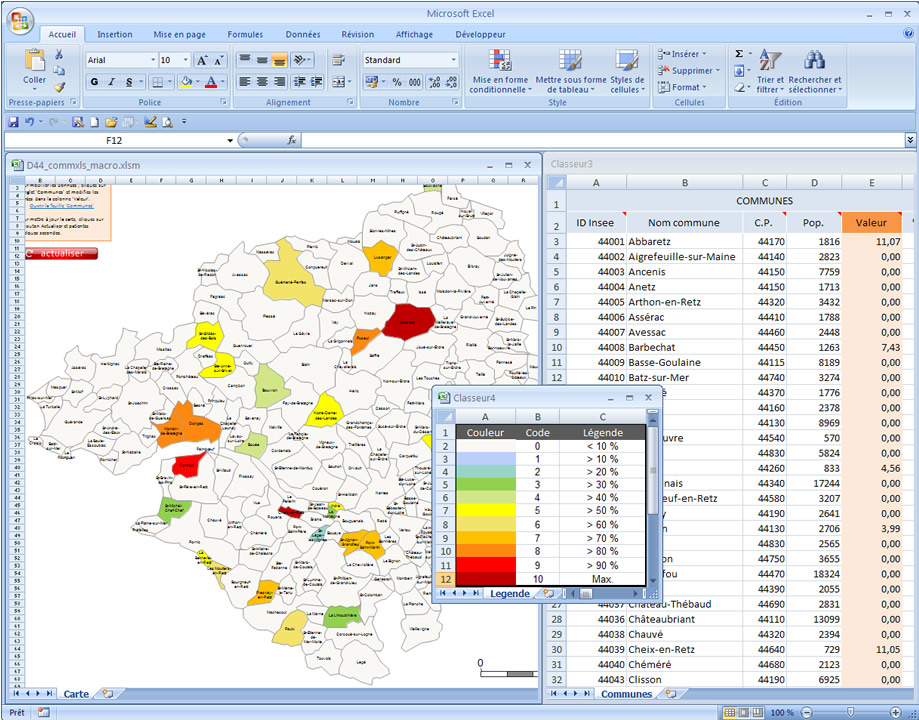Click the decrease decimal places icon
The height and width of the screenshot is (720, 919).
[451, 82]
